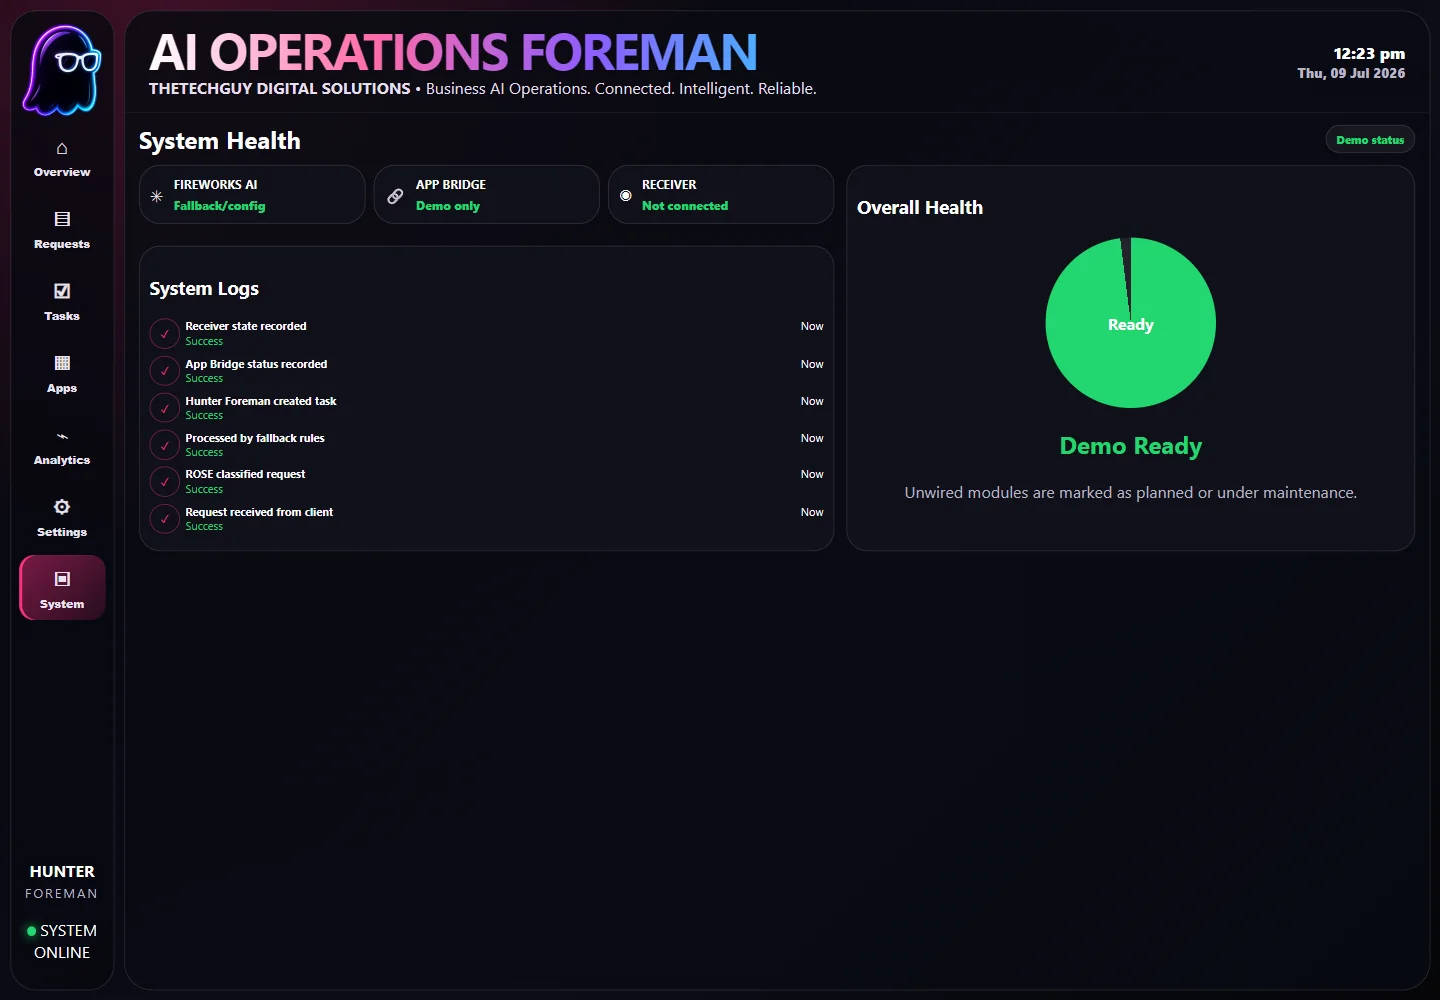
Task: Select 'Request received from client' log entry
Action: click(486, 519)
